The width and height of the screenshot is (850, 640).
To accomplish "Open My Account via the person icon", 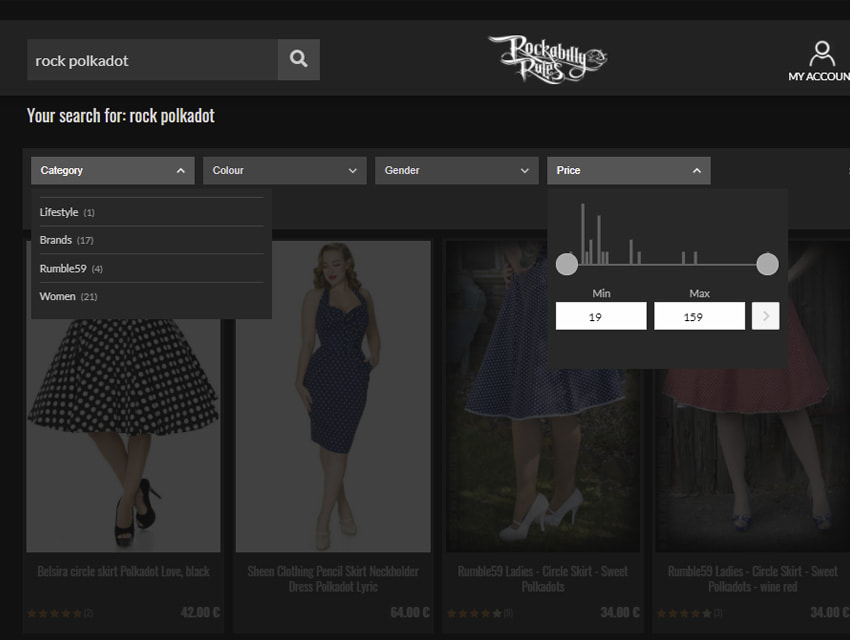I will (822, 55).
